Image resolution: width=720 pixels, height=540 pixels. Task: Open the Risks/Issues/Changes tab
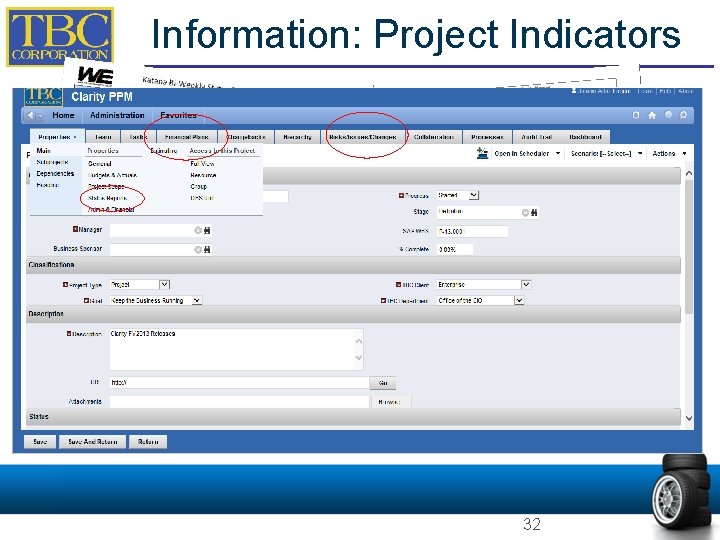pyautogui.click(x=363, y=137)
